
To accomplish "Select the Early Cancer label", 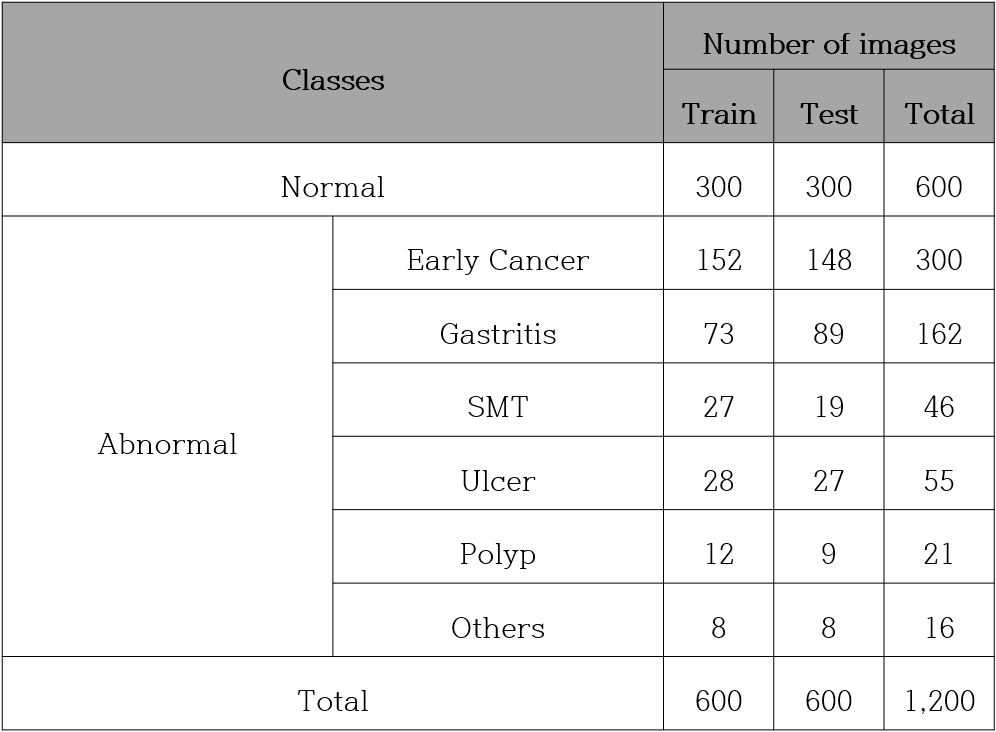I will coord(498,253).
